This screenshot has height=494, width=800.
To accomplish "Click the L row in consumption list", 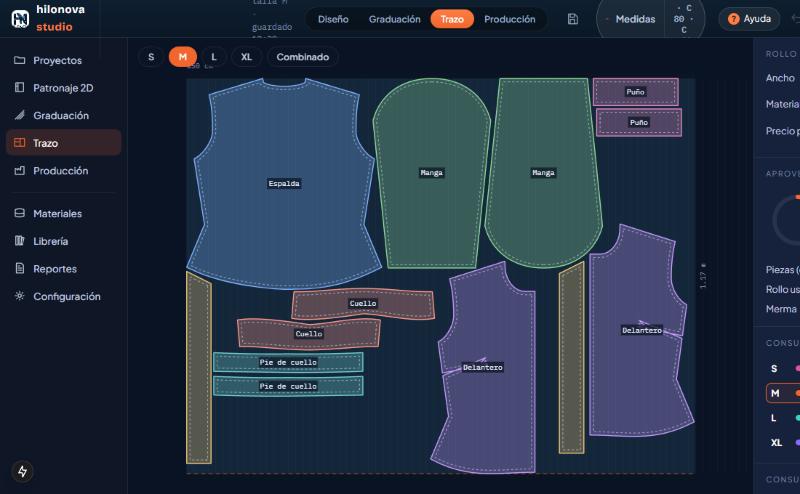I will 783,418.
